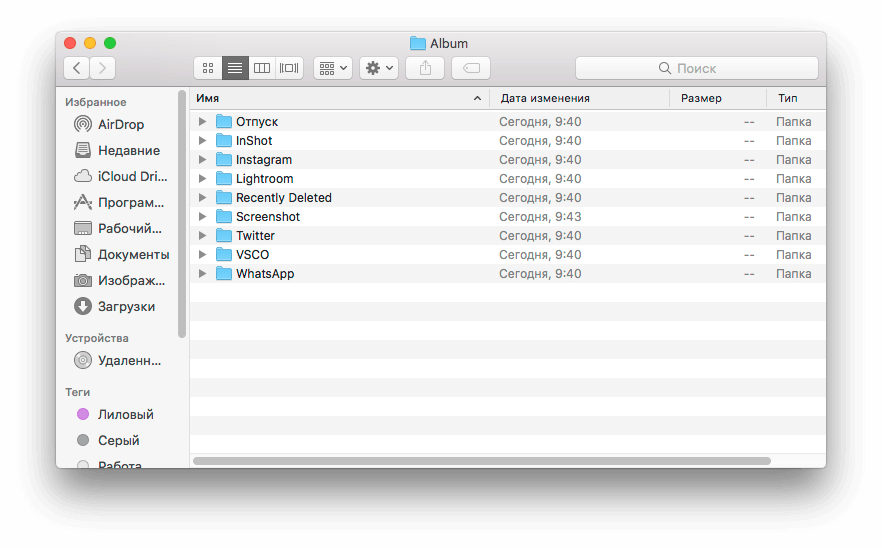Select the Удаленный диск device
Image resolution: width=882 pixels, height=548 pixels.
pyautogui.click(x=129, y=360)
